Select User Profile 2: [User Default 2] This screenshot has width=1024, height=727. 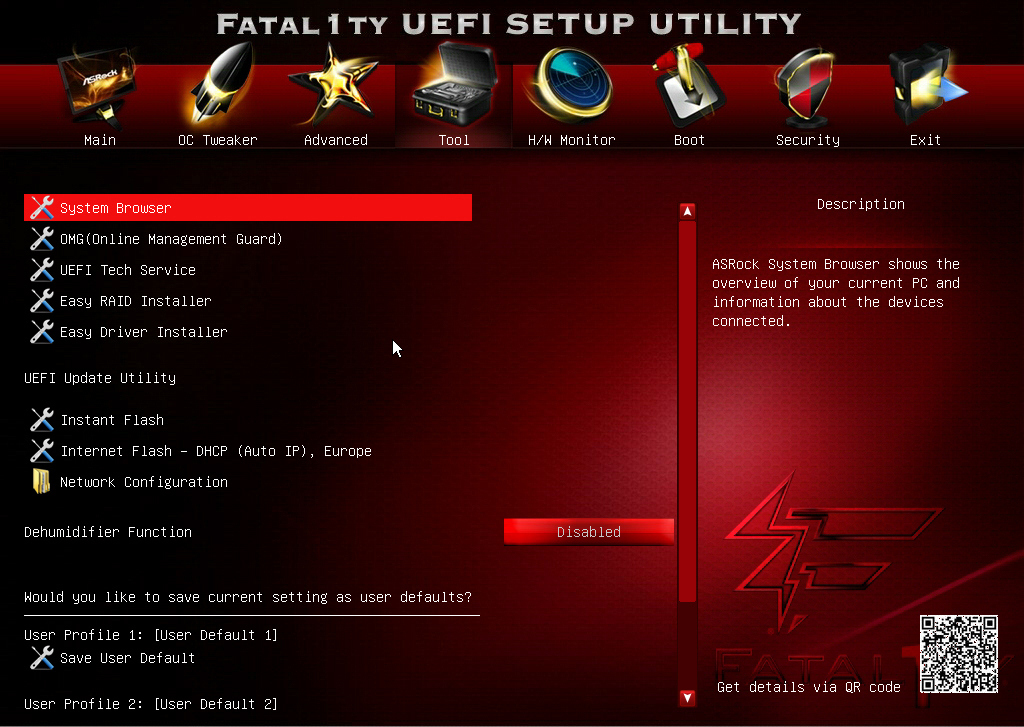point(151,704)
